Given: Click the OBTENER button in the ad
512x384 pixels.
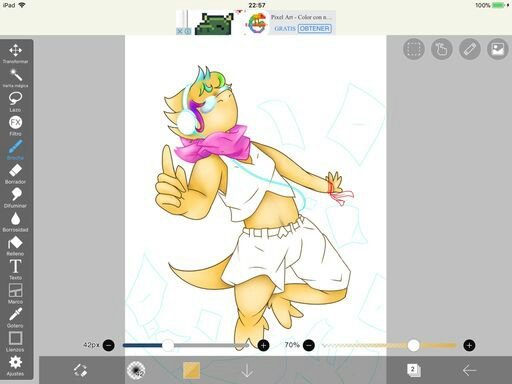Looking at the screenshot, I should pos(314,28).
